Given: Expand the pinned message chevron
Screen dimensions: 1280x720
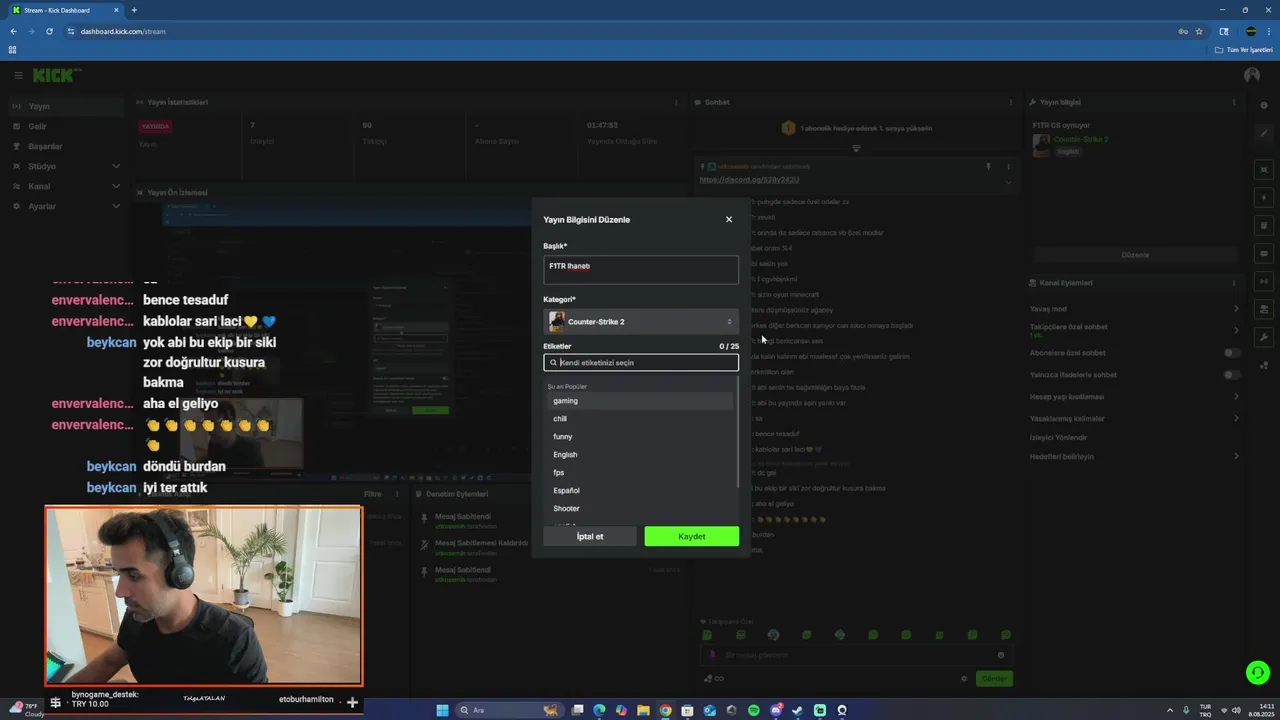Looking at the screenshot, I should tap(1008, 182).
